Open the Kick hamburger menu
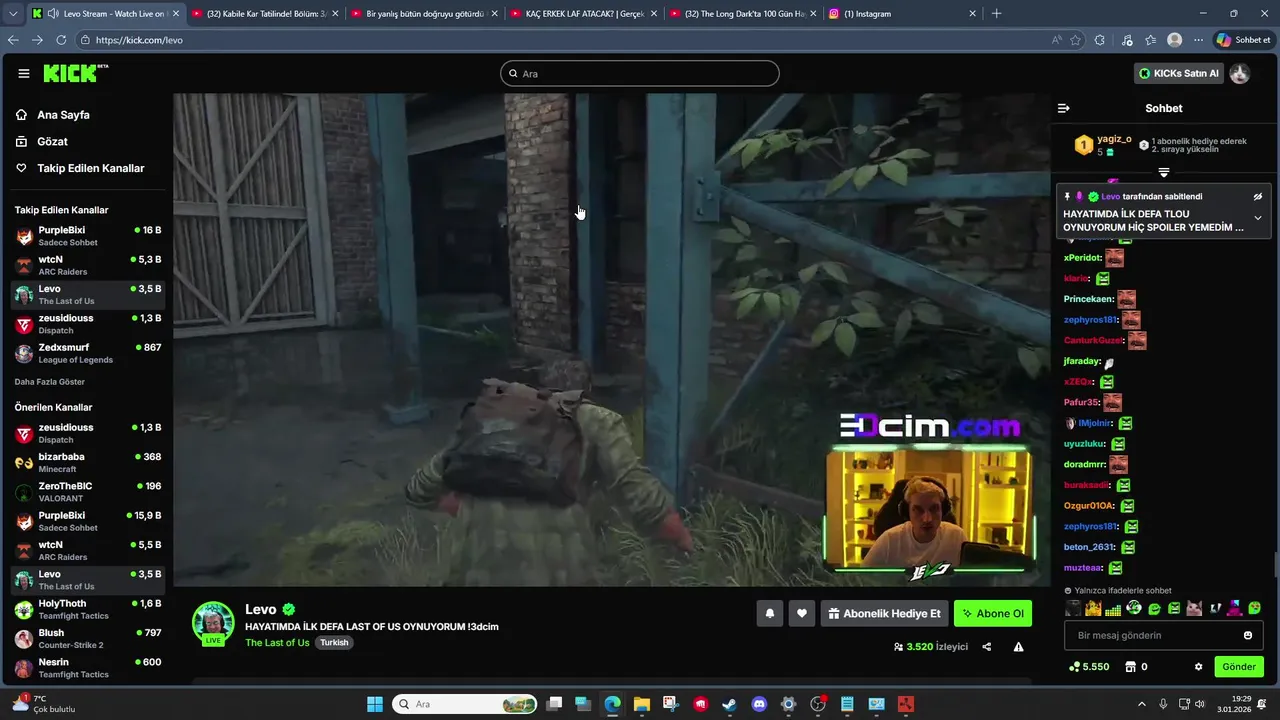This screenshot has width=1280, height=720. (24, 73)
